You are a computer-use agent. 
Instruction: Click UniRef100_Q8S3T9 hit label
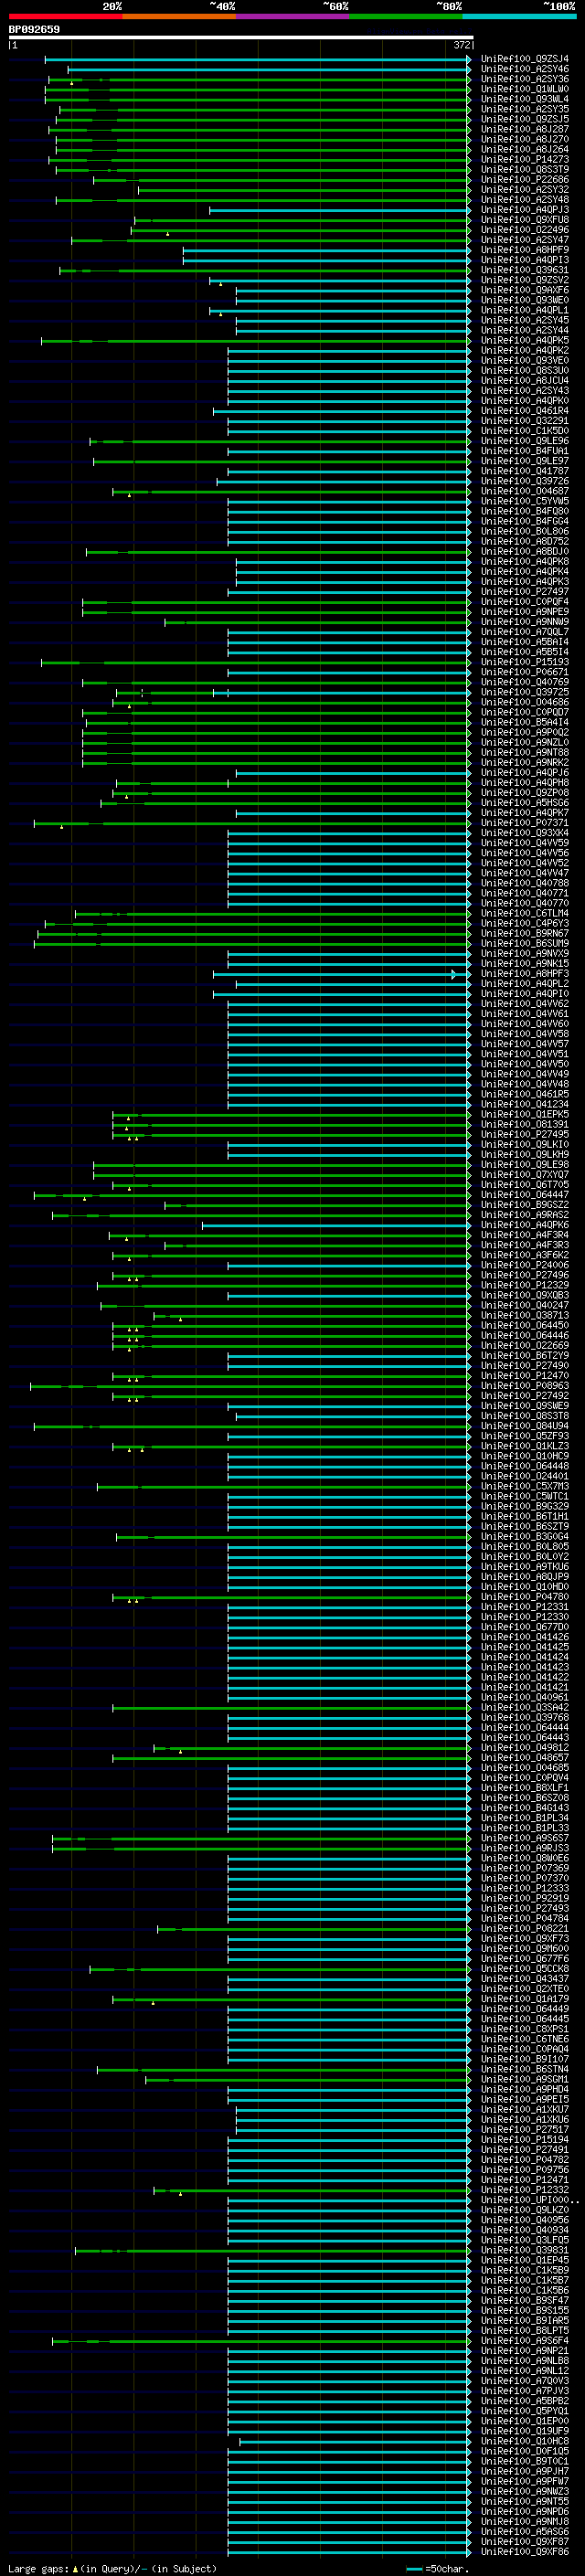(x=524, y=169)
